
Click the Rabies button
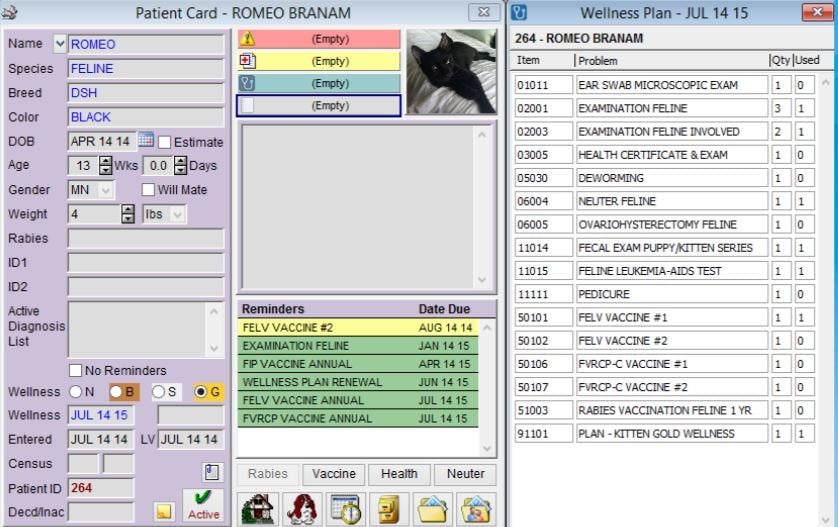point(268,474)
